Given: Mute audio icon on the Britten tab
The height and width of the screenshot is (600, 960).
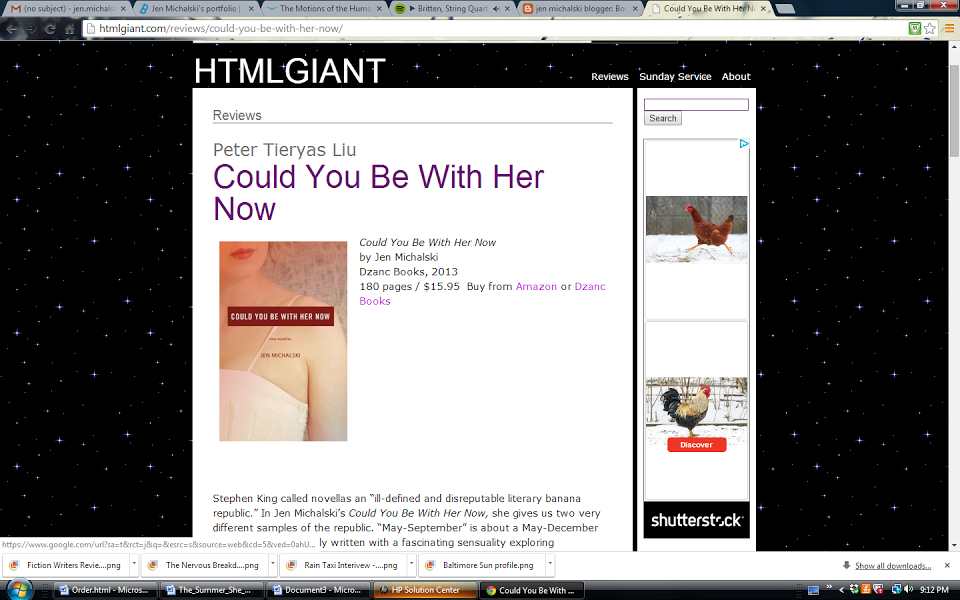Looking at the screenshot, I should coord(496,9).
